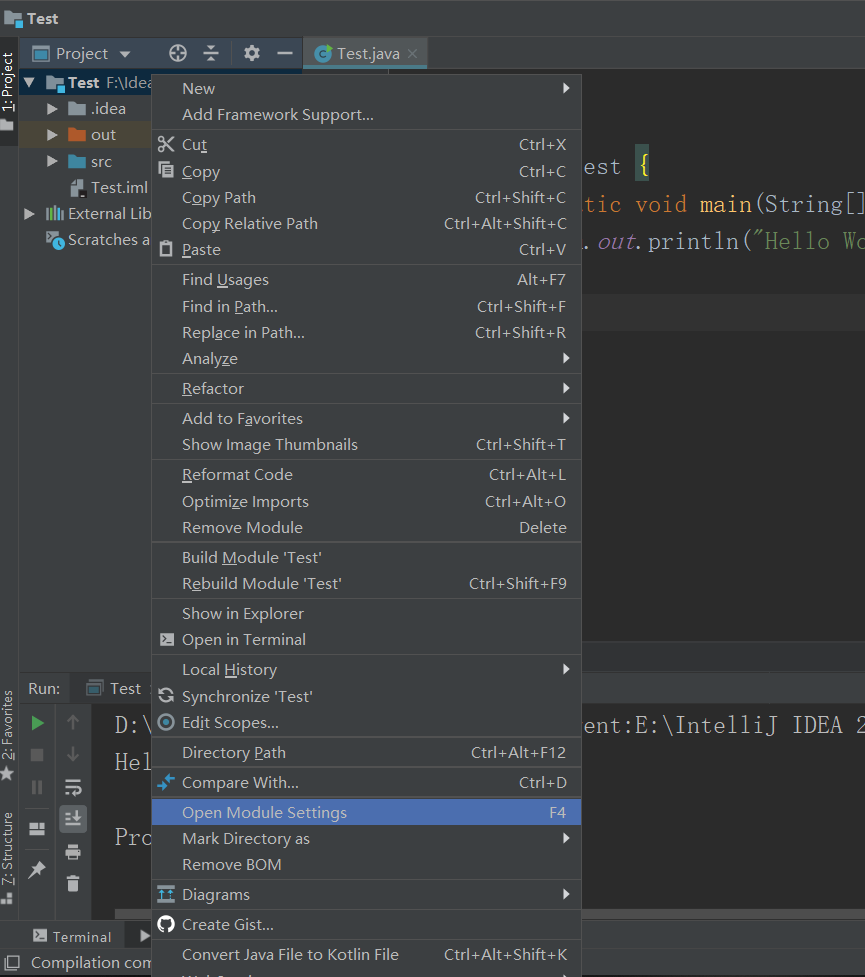Toggle scroll to end in Run console
The image size is (865, 977).
73,819
